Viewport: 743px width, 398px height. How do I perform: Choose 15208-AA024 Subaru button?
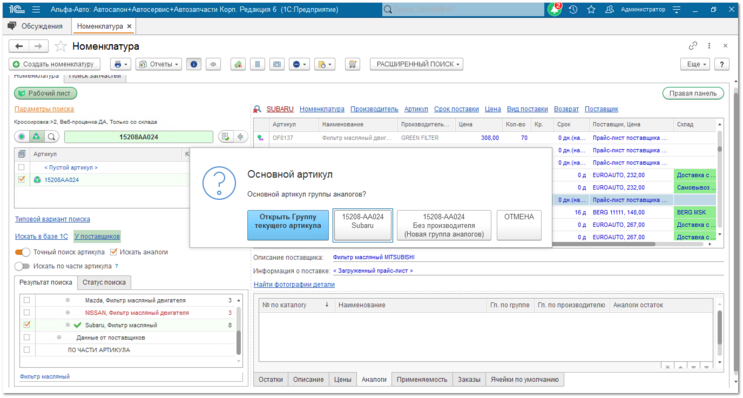(x=362, y=225)
